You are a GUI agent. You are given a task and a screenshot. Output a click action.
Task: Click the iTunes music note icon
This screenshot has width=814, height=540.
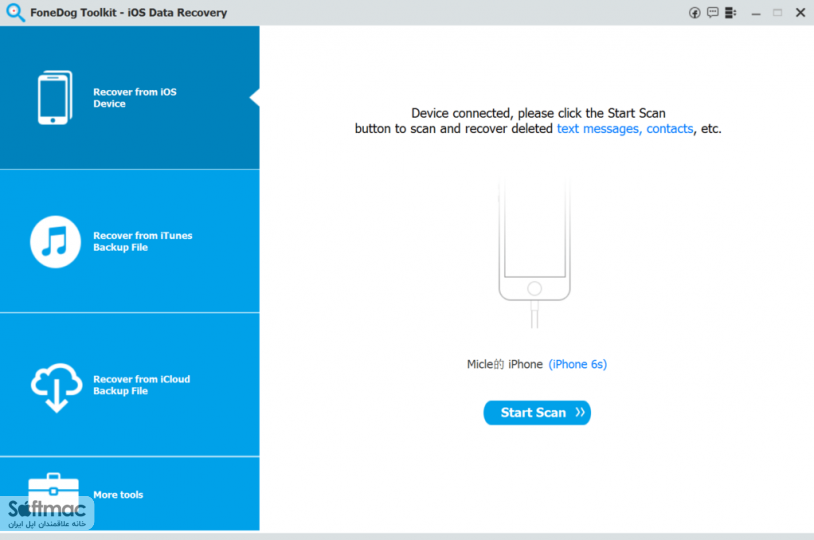(x=55, y=241)
